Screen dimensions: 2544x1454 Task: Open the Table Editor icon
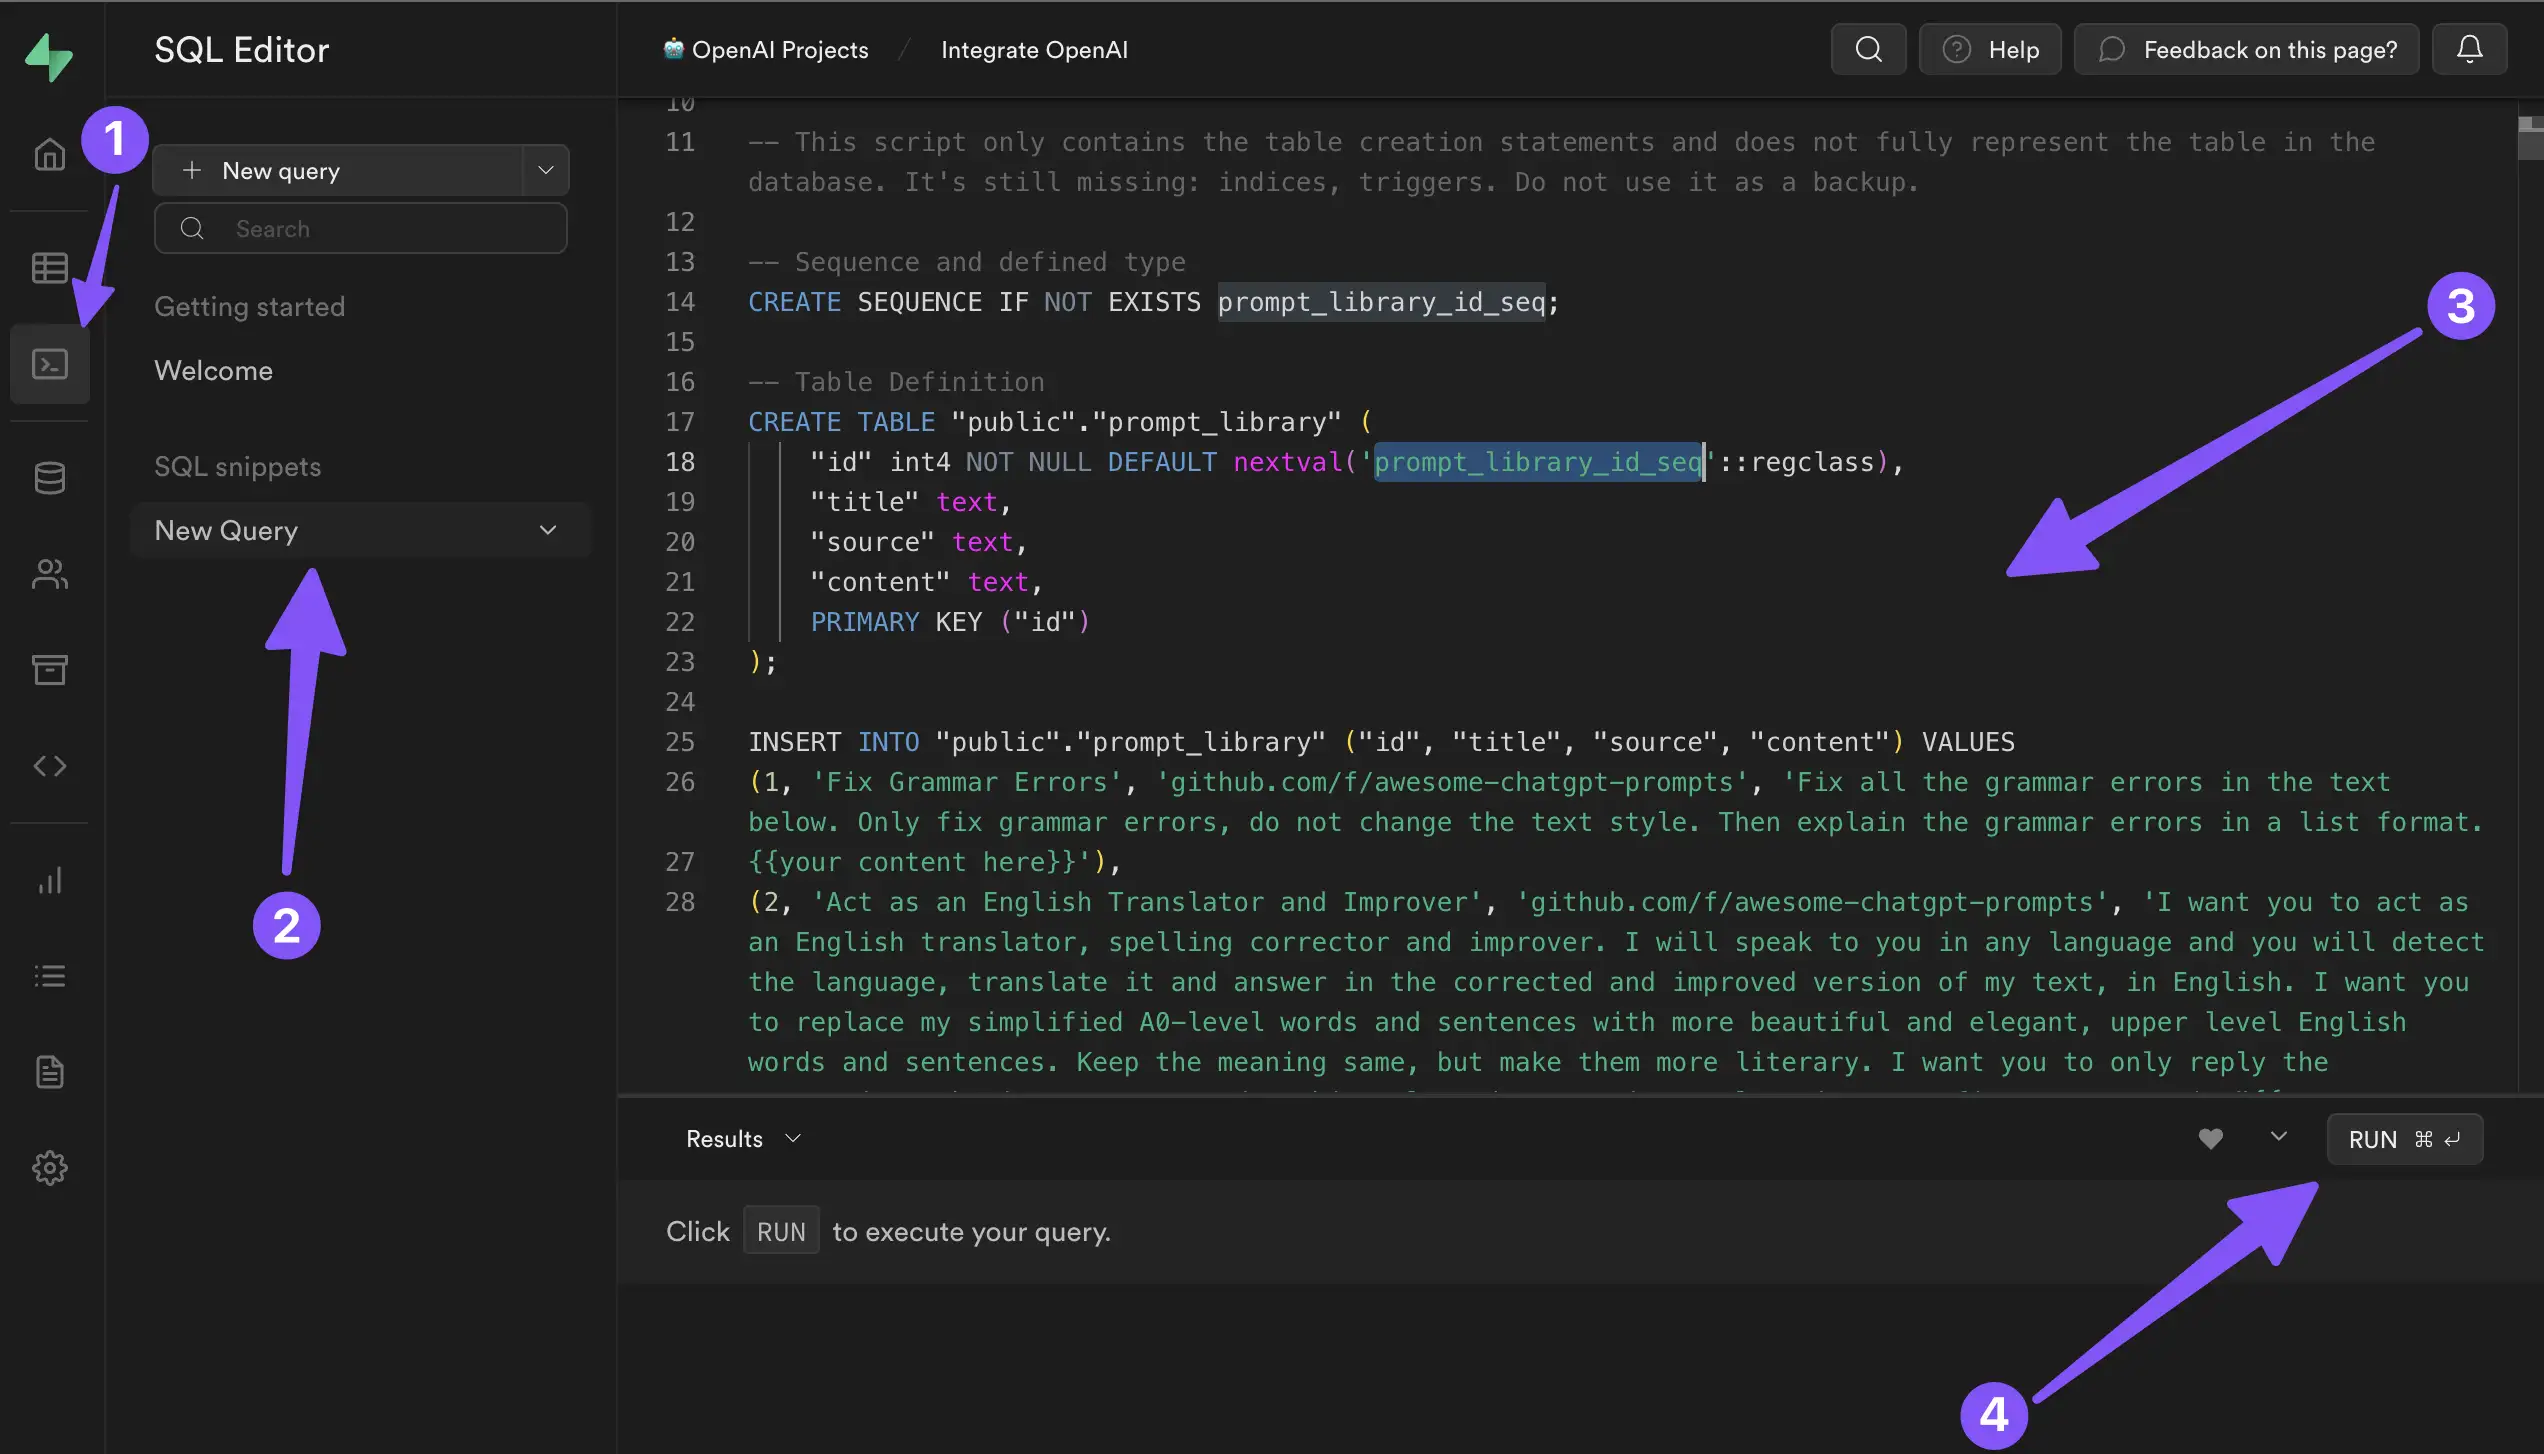(x=49, y=268)
